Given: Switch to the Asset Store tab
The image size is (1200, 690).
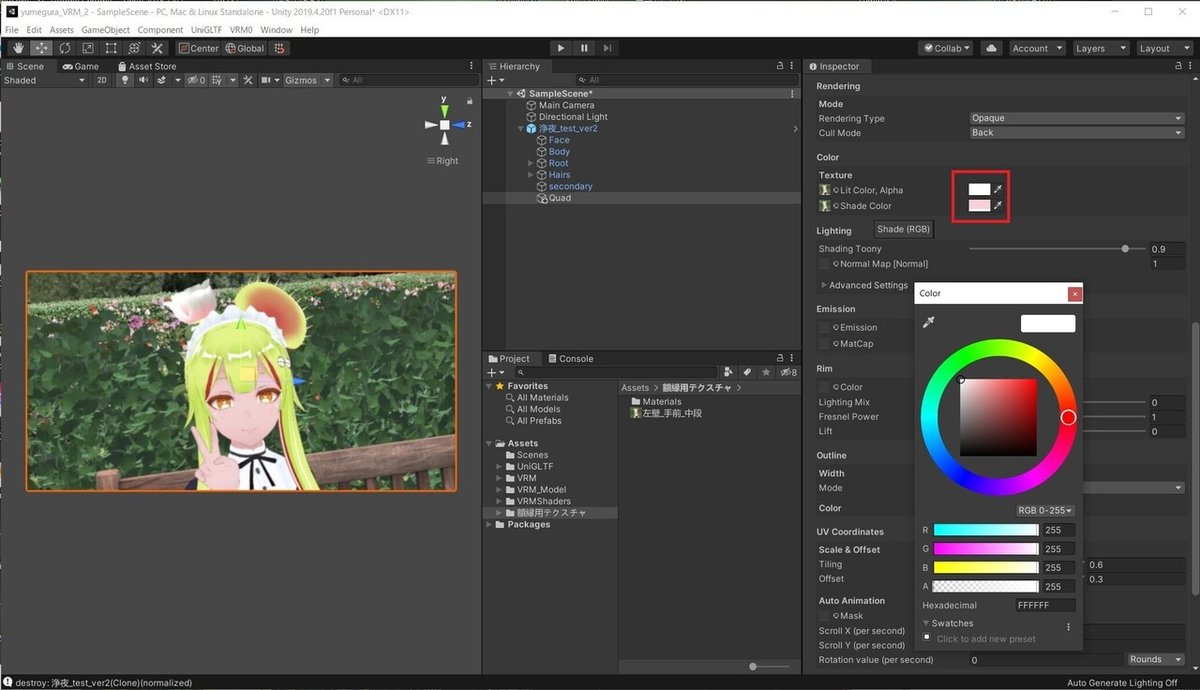Looking at the screenshot, I should click(146, 66).
